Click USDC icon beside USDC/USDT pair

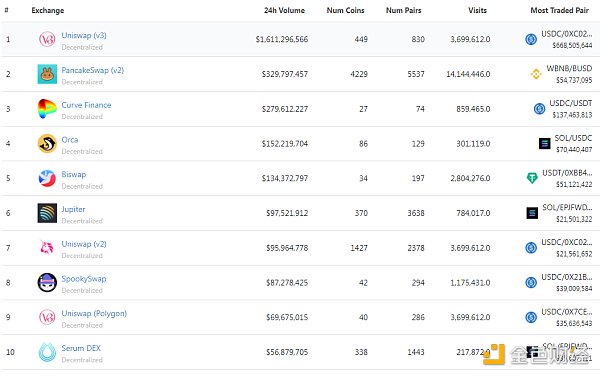pyautogui.click(x=539, y=109)
